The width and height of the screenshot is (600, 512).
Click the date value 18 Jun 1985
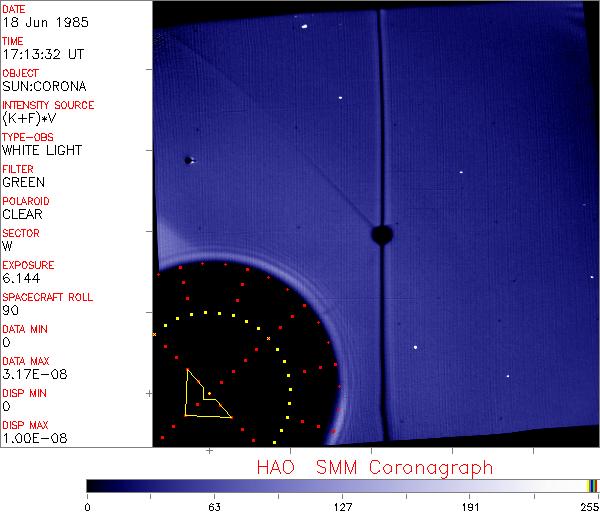pyautogui.click(x=37, y=23)
